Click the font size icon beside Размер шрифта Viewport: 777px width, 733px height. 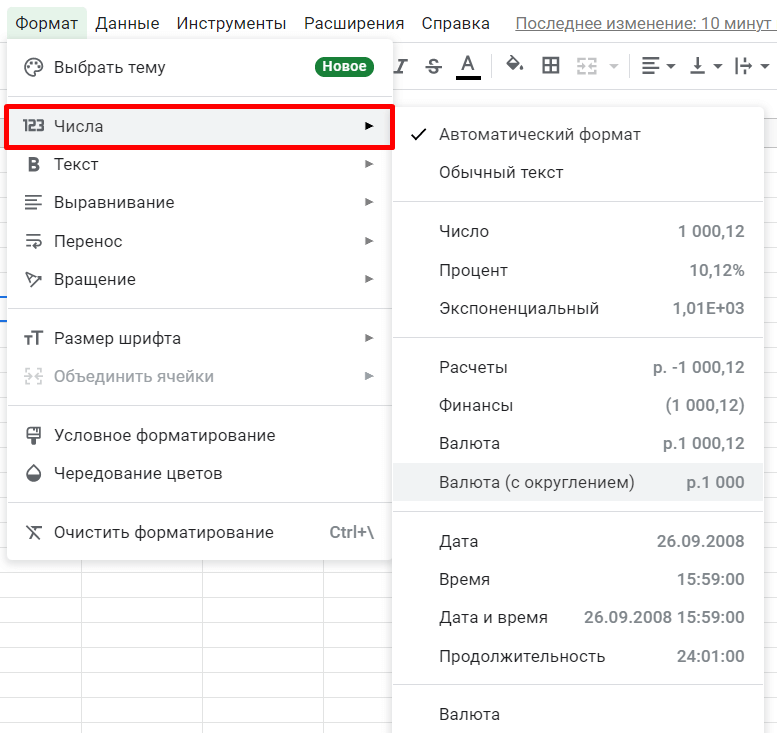pos(34,338)
